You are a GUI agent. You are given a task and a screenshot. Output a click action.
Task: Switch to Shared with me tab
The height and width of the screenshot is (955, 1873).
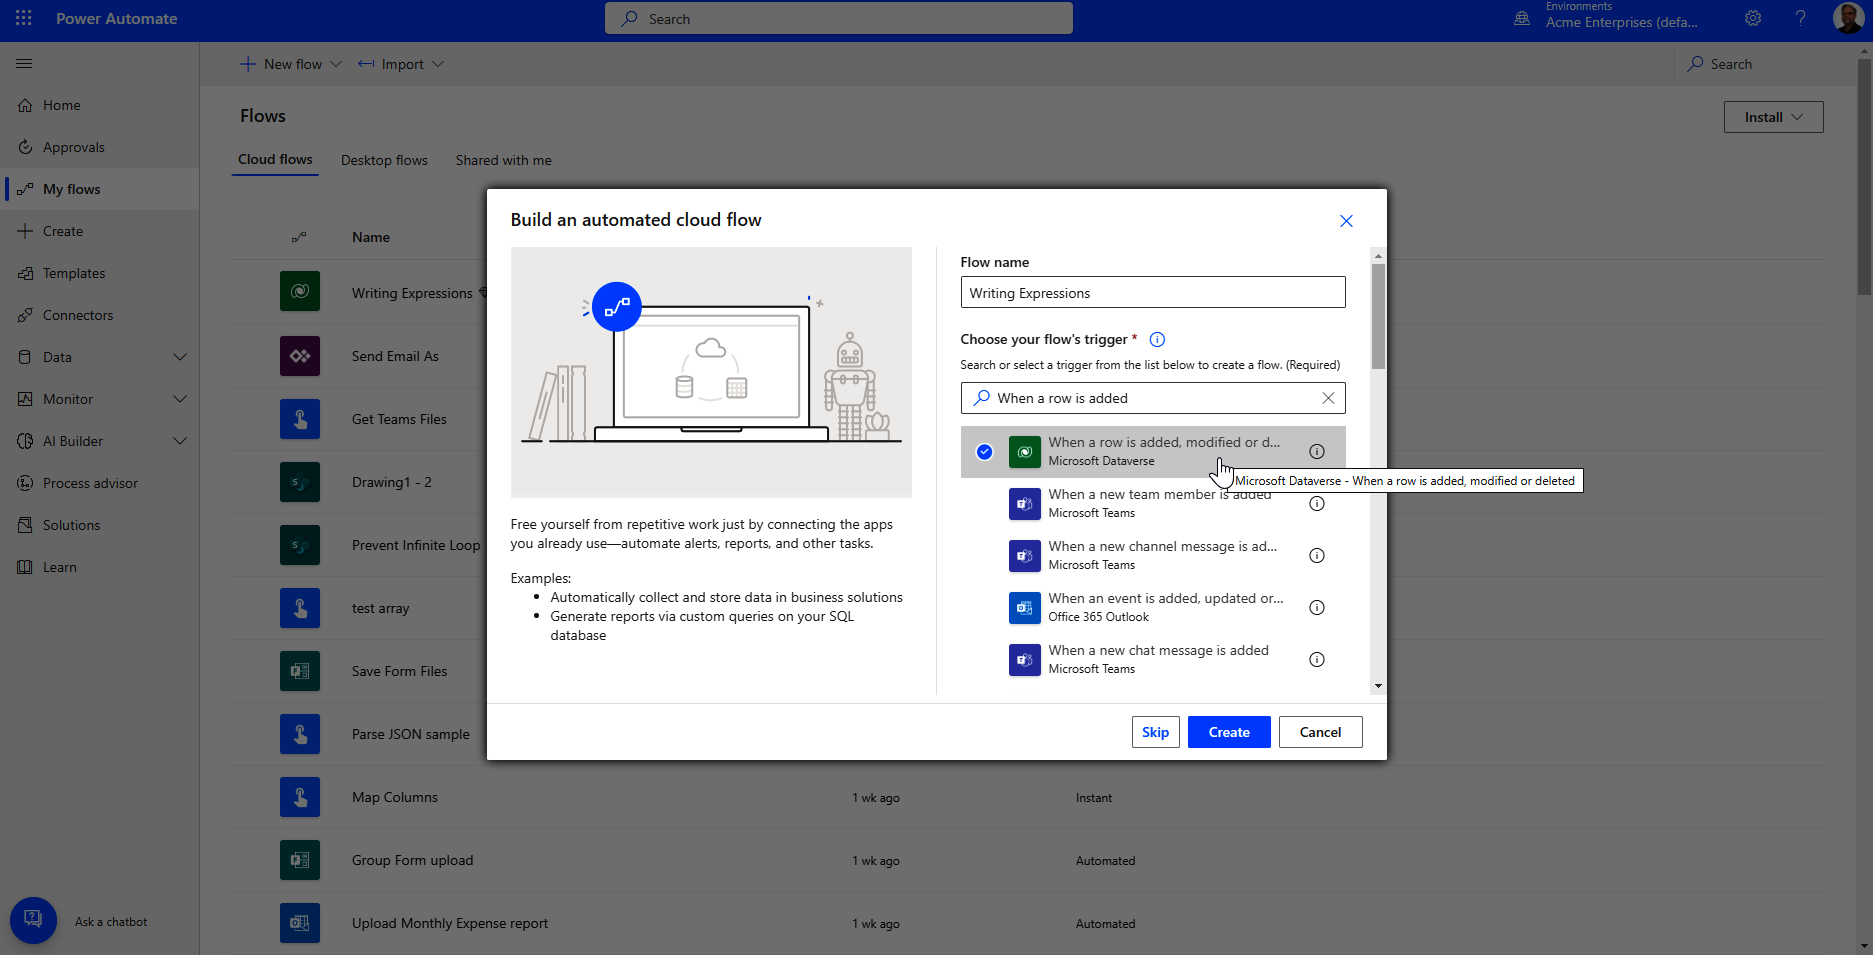tap(503, 160)
